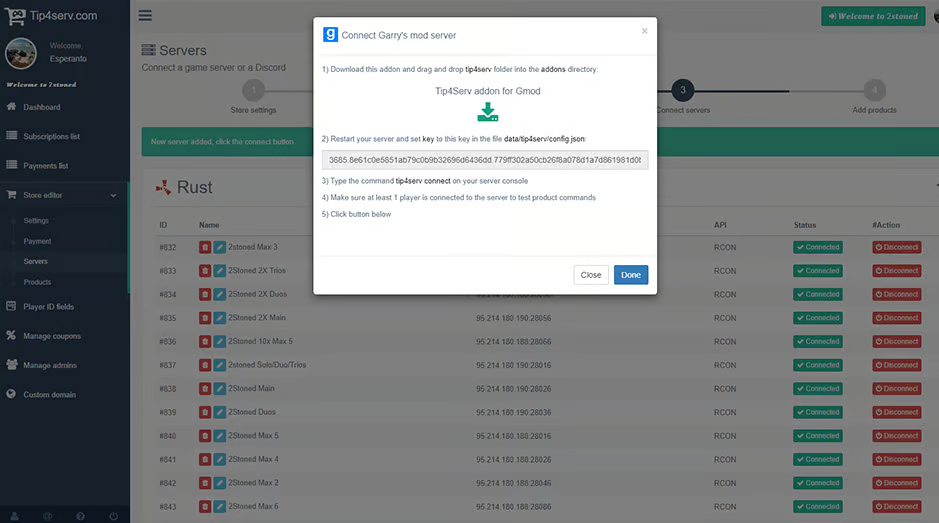Image resolution: width=939 pixels, height=523 pixels.
Task: Open Manage admins page
Action: (x=50, y=365)
